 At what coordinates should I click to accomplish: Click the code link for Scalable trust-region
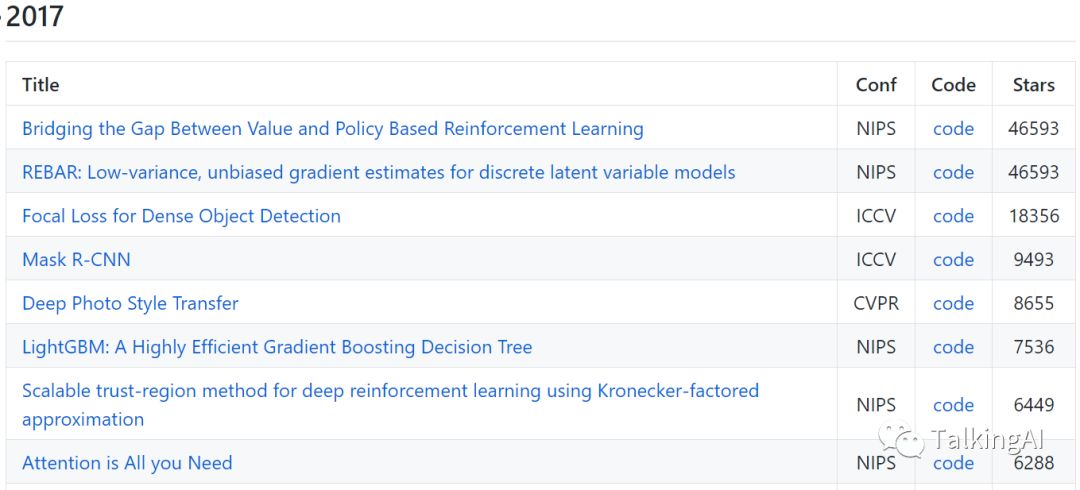(x=953, y=405)
